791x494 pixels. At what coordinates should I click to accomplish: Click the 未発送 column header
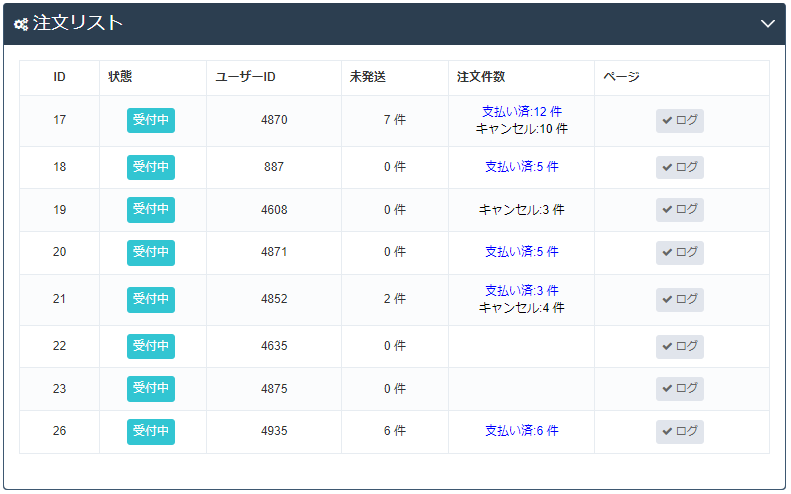coord(368,78)
